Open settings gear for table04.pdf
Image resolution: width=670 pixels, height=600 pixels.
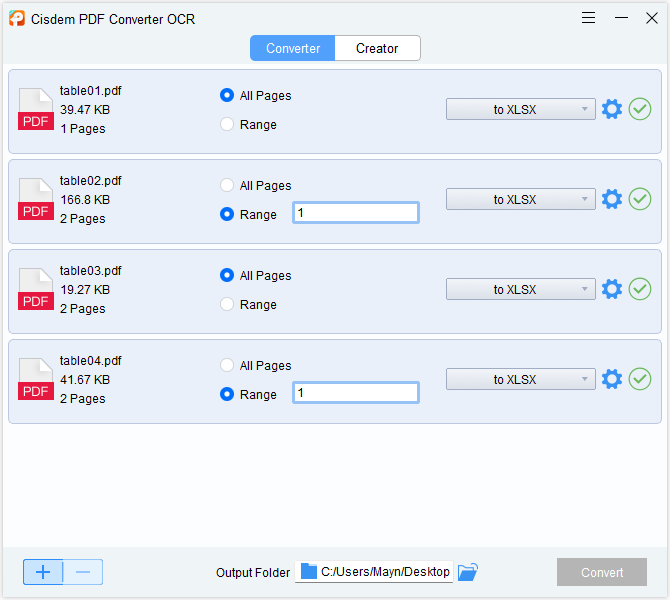point(612,379)
